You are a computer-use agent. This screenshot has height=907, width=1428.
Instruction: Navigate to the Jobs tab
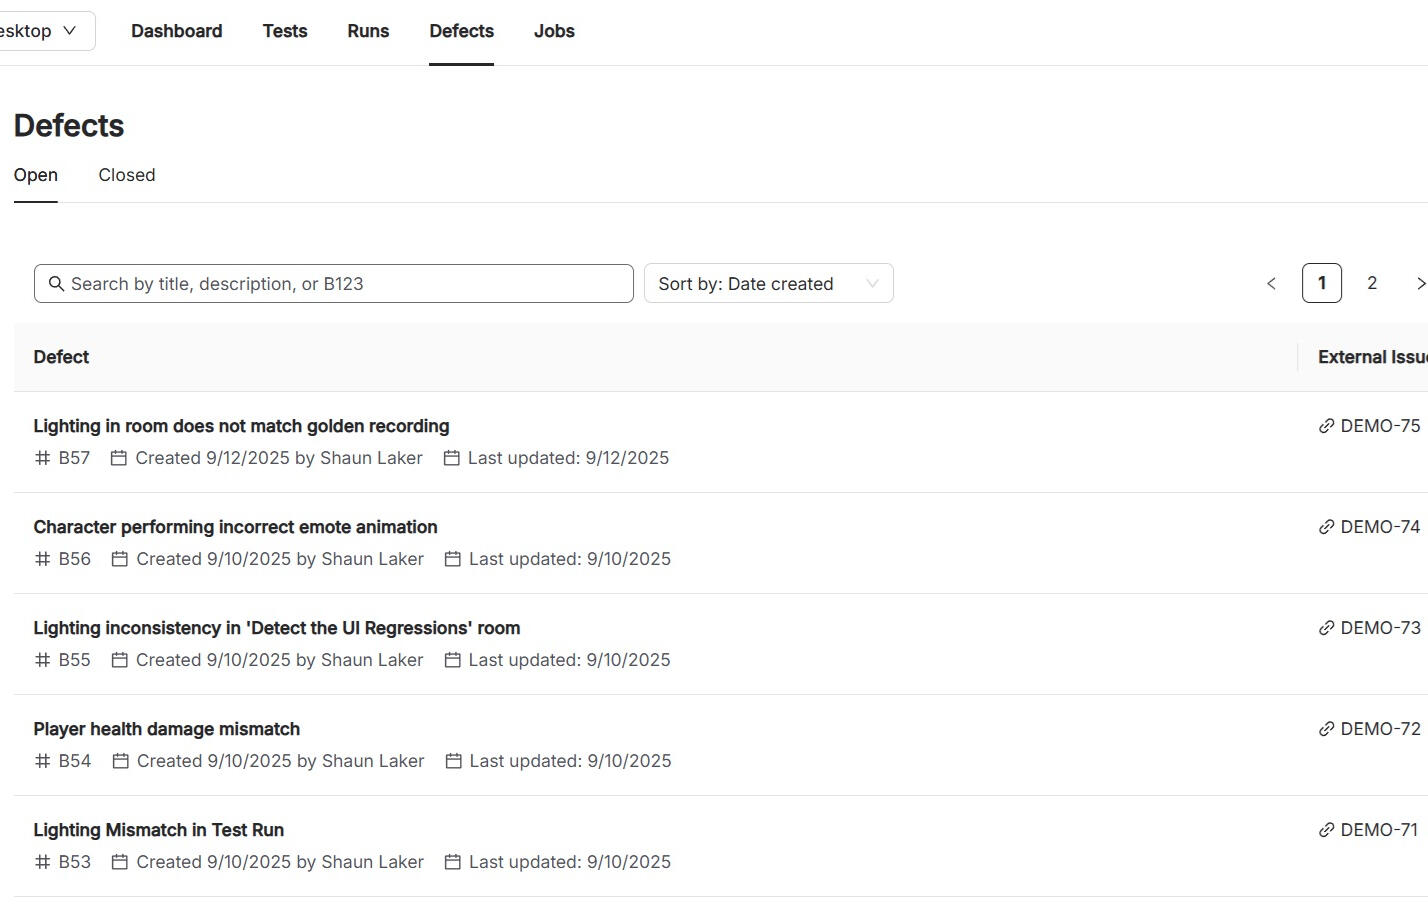554,31
